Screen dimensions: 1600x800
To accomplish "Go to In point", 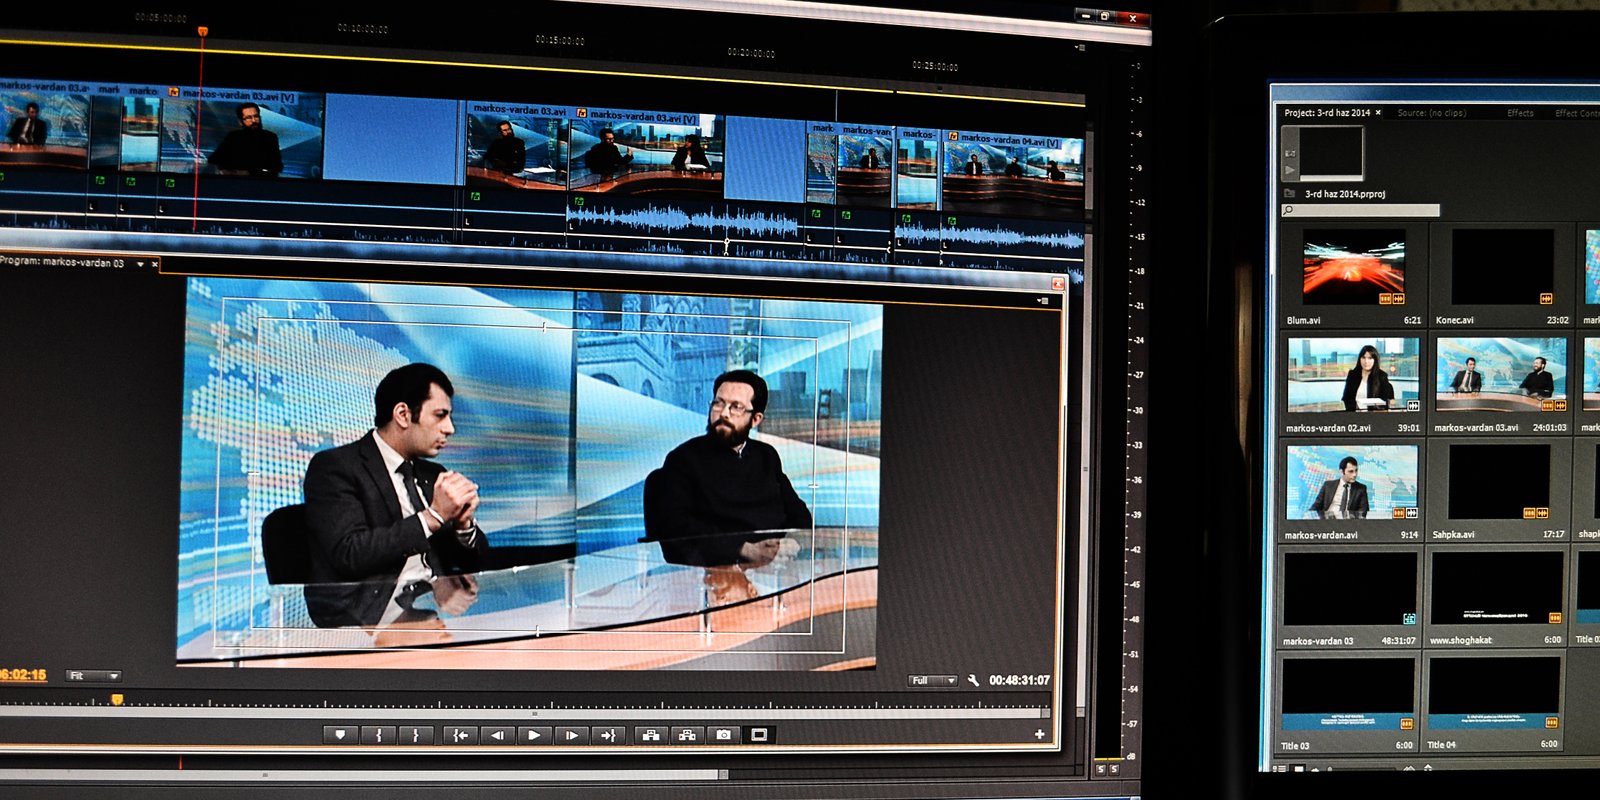I will pos(460,735).
